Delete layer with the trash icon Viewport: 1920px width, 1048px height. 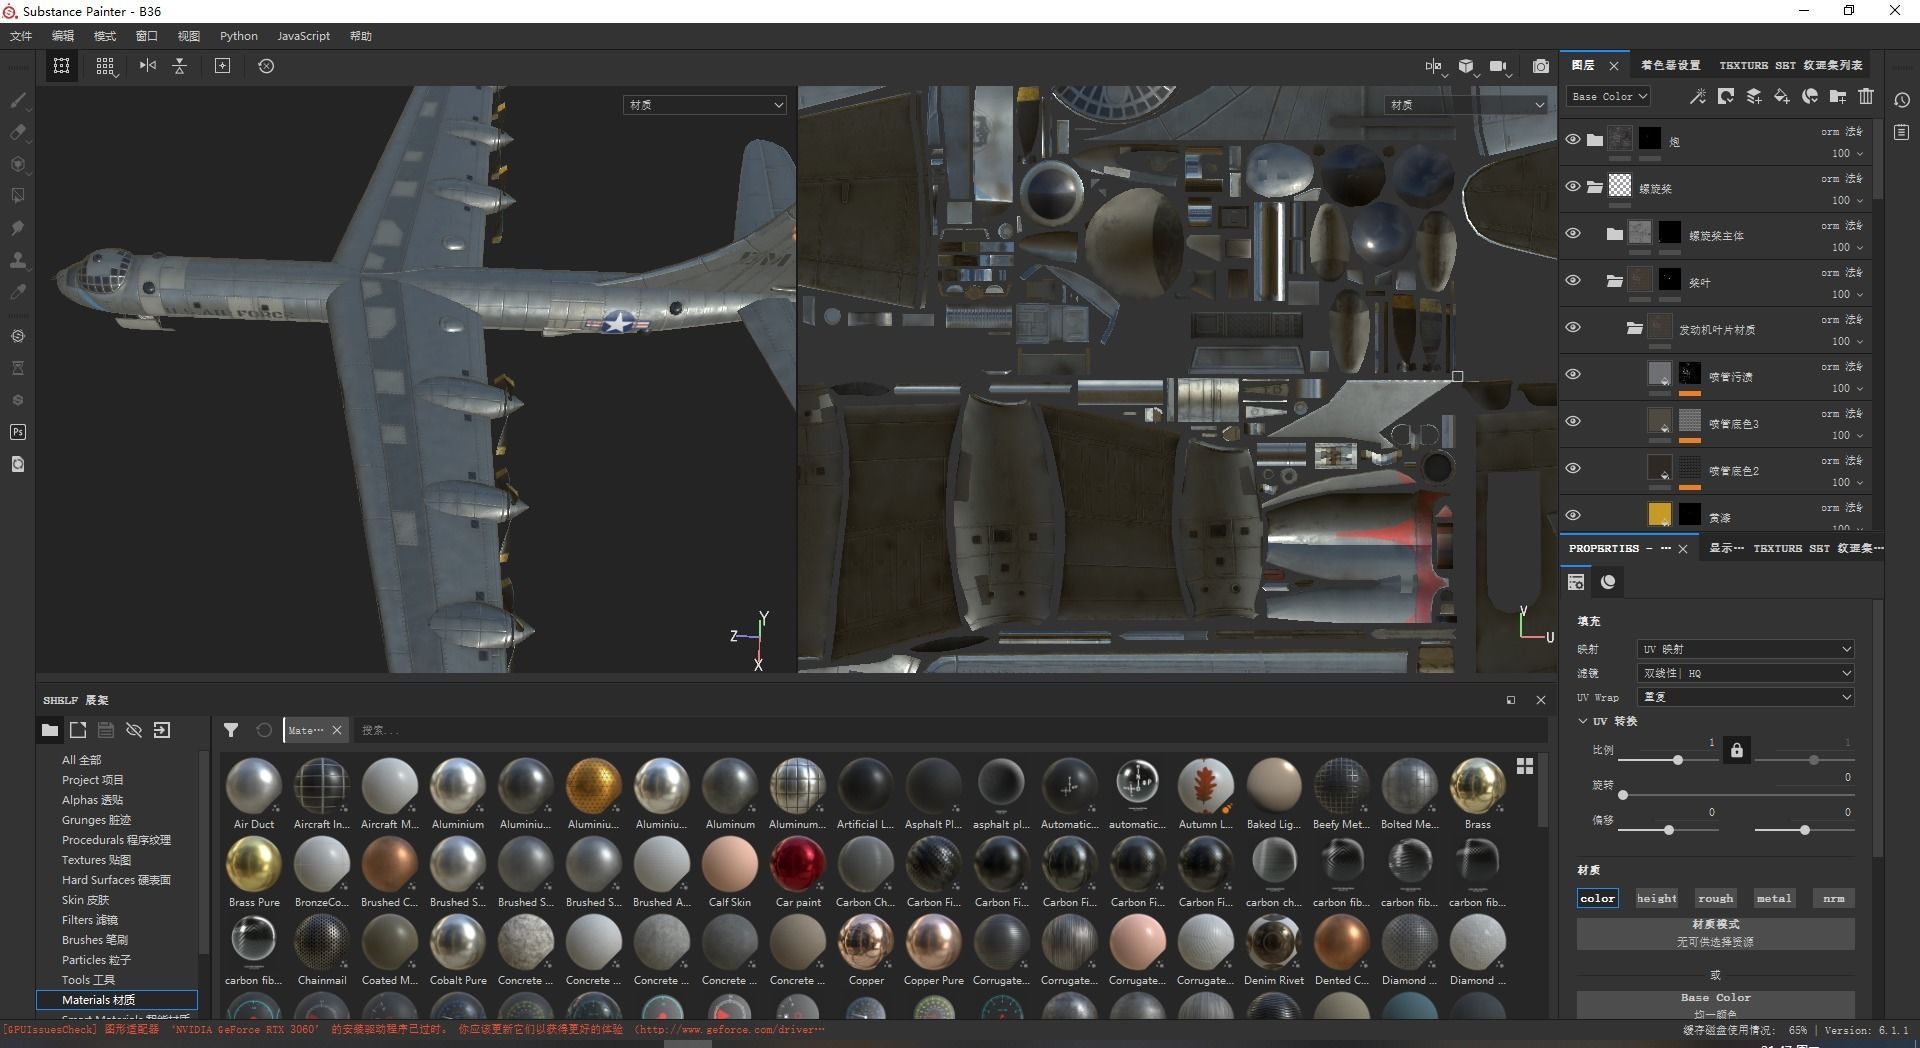[x=1866, y=96]
